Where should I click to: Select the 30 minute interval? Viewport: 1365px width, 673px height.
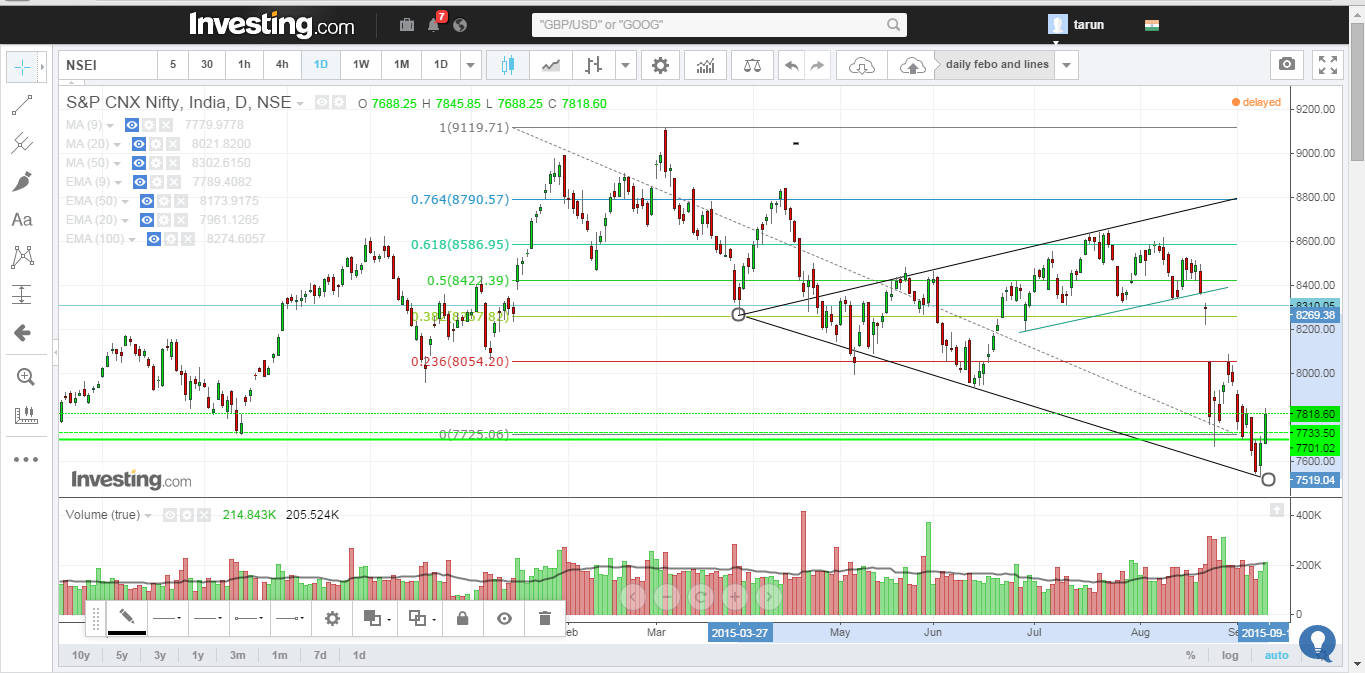point(206,65)
